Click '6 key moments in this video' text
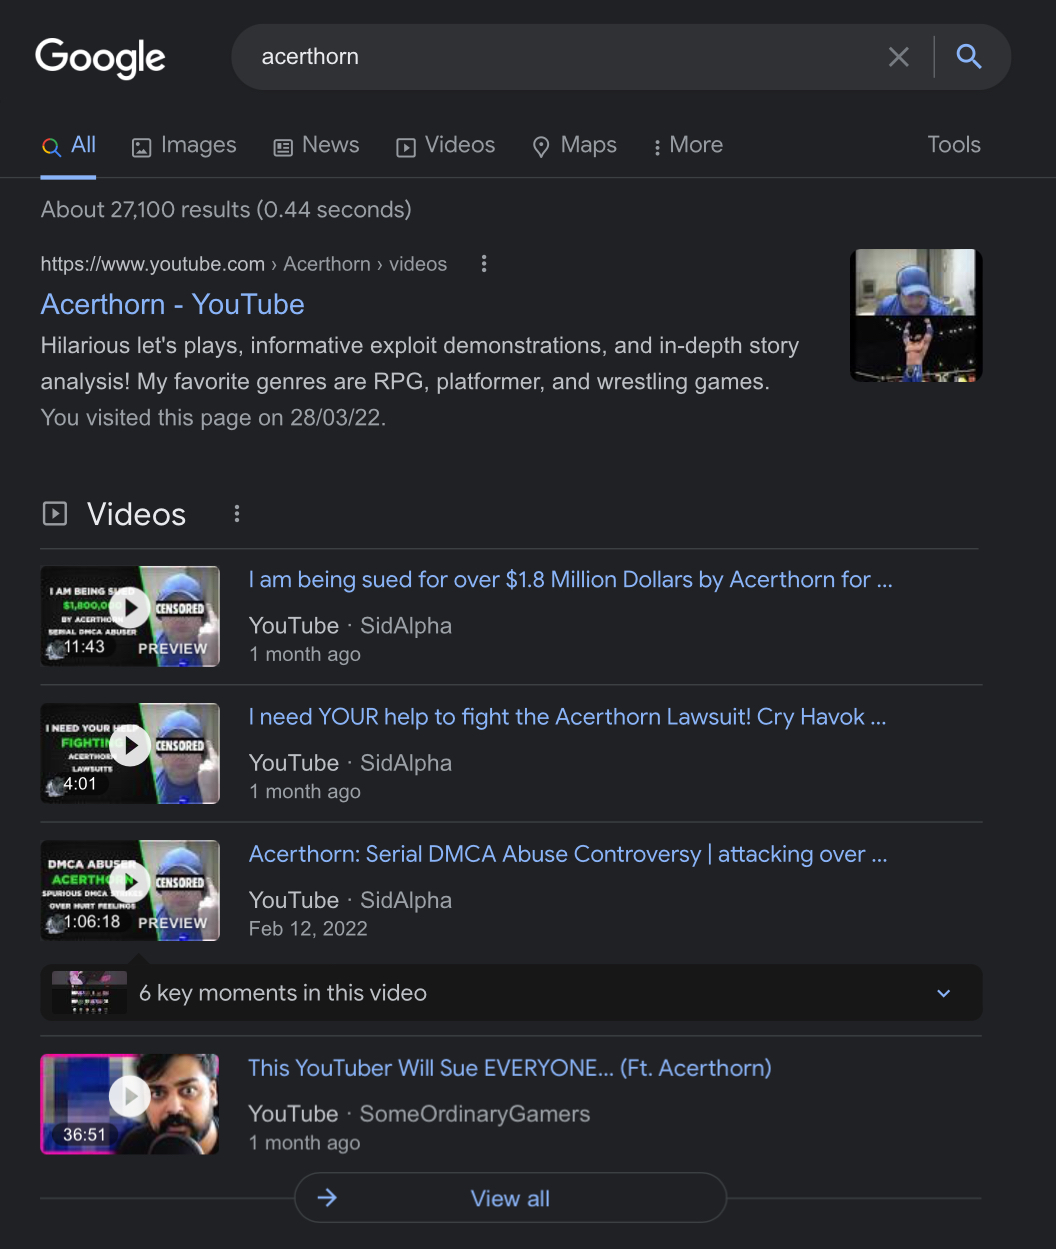This screenshot has width=1056, height=1249. (x=283, y=993)
